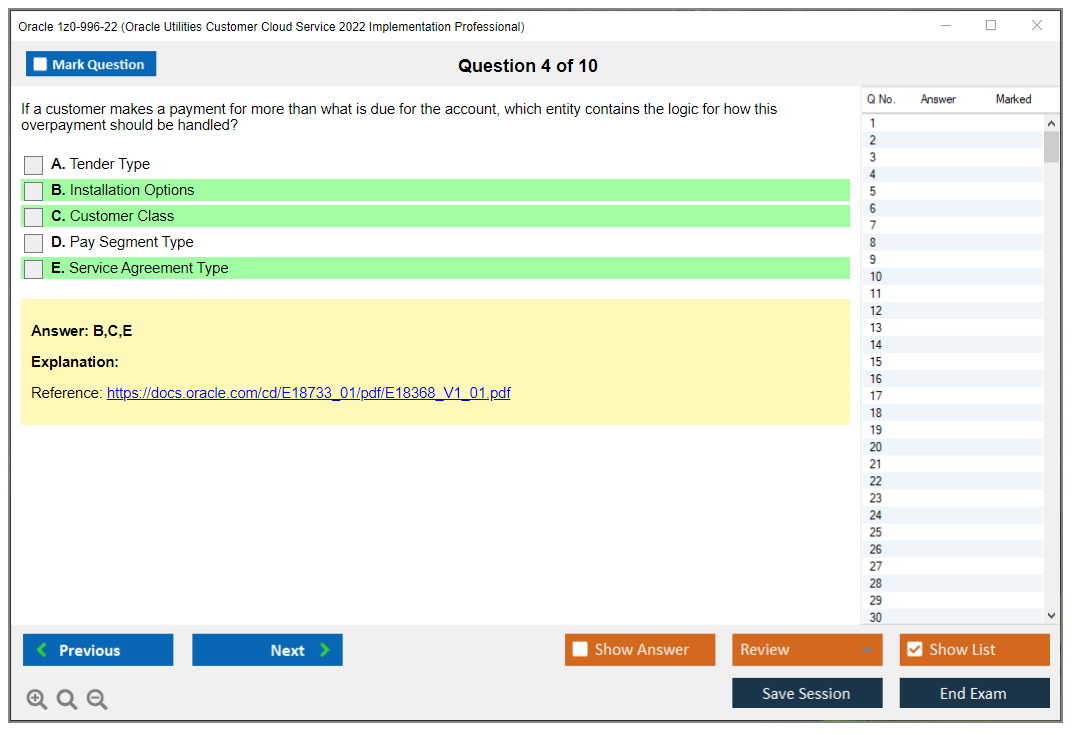Click the Save Session button
The image size is (1075, 735).
807,692
